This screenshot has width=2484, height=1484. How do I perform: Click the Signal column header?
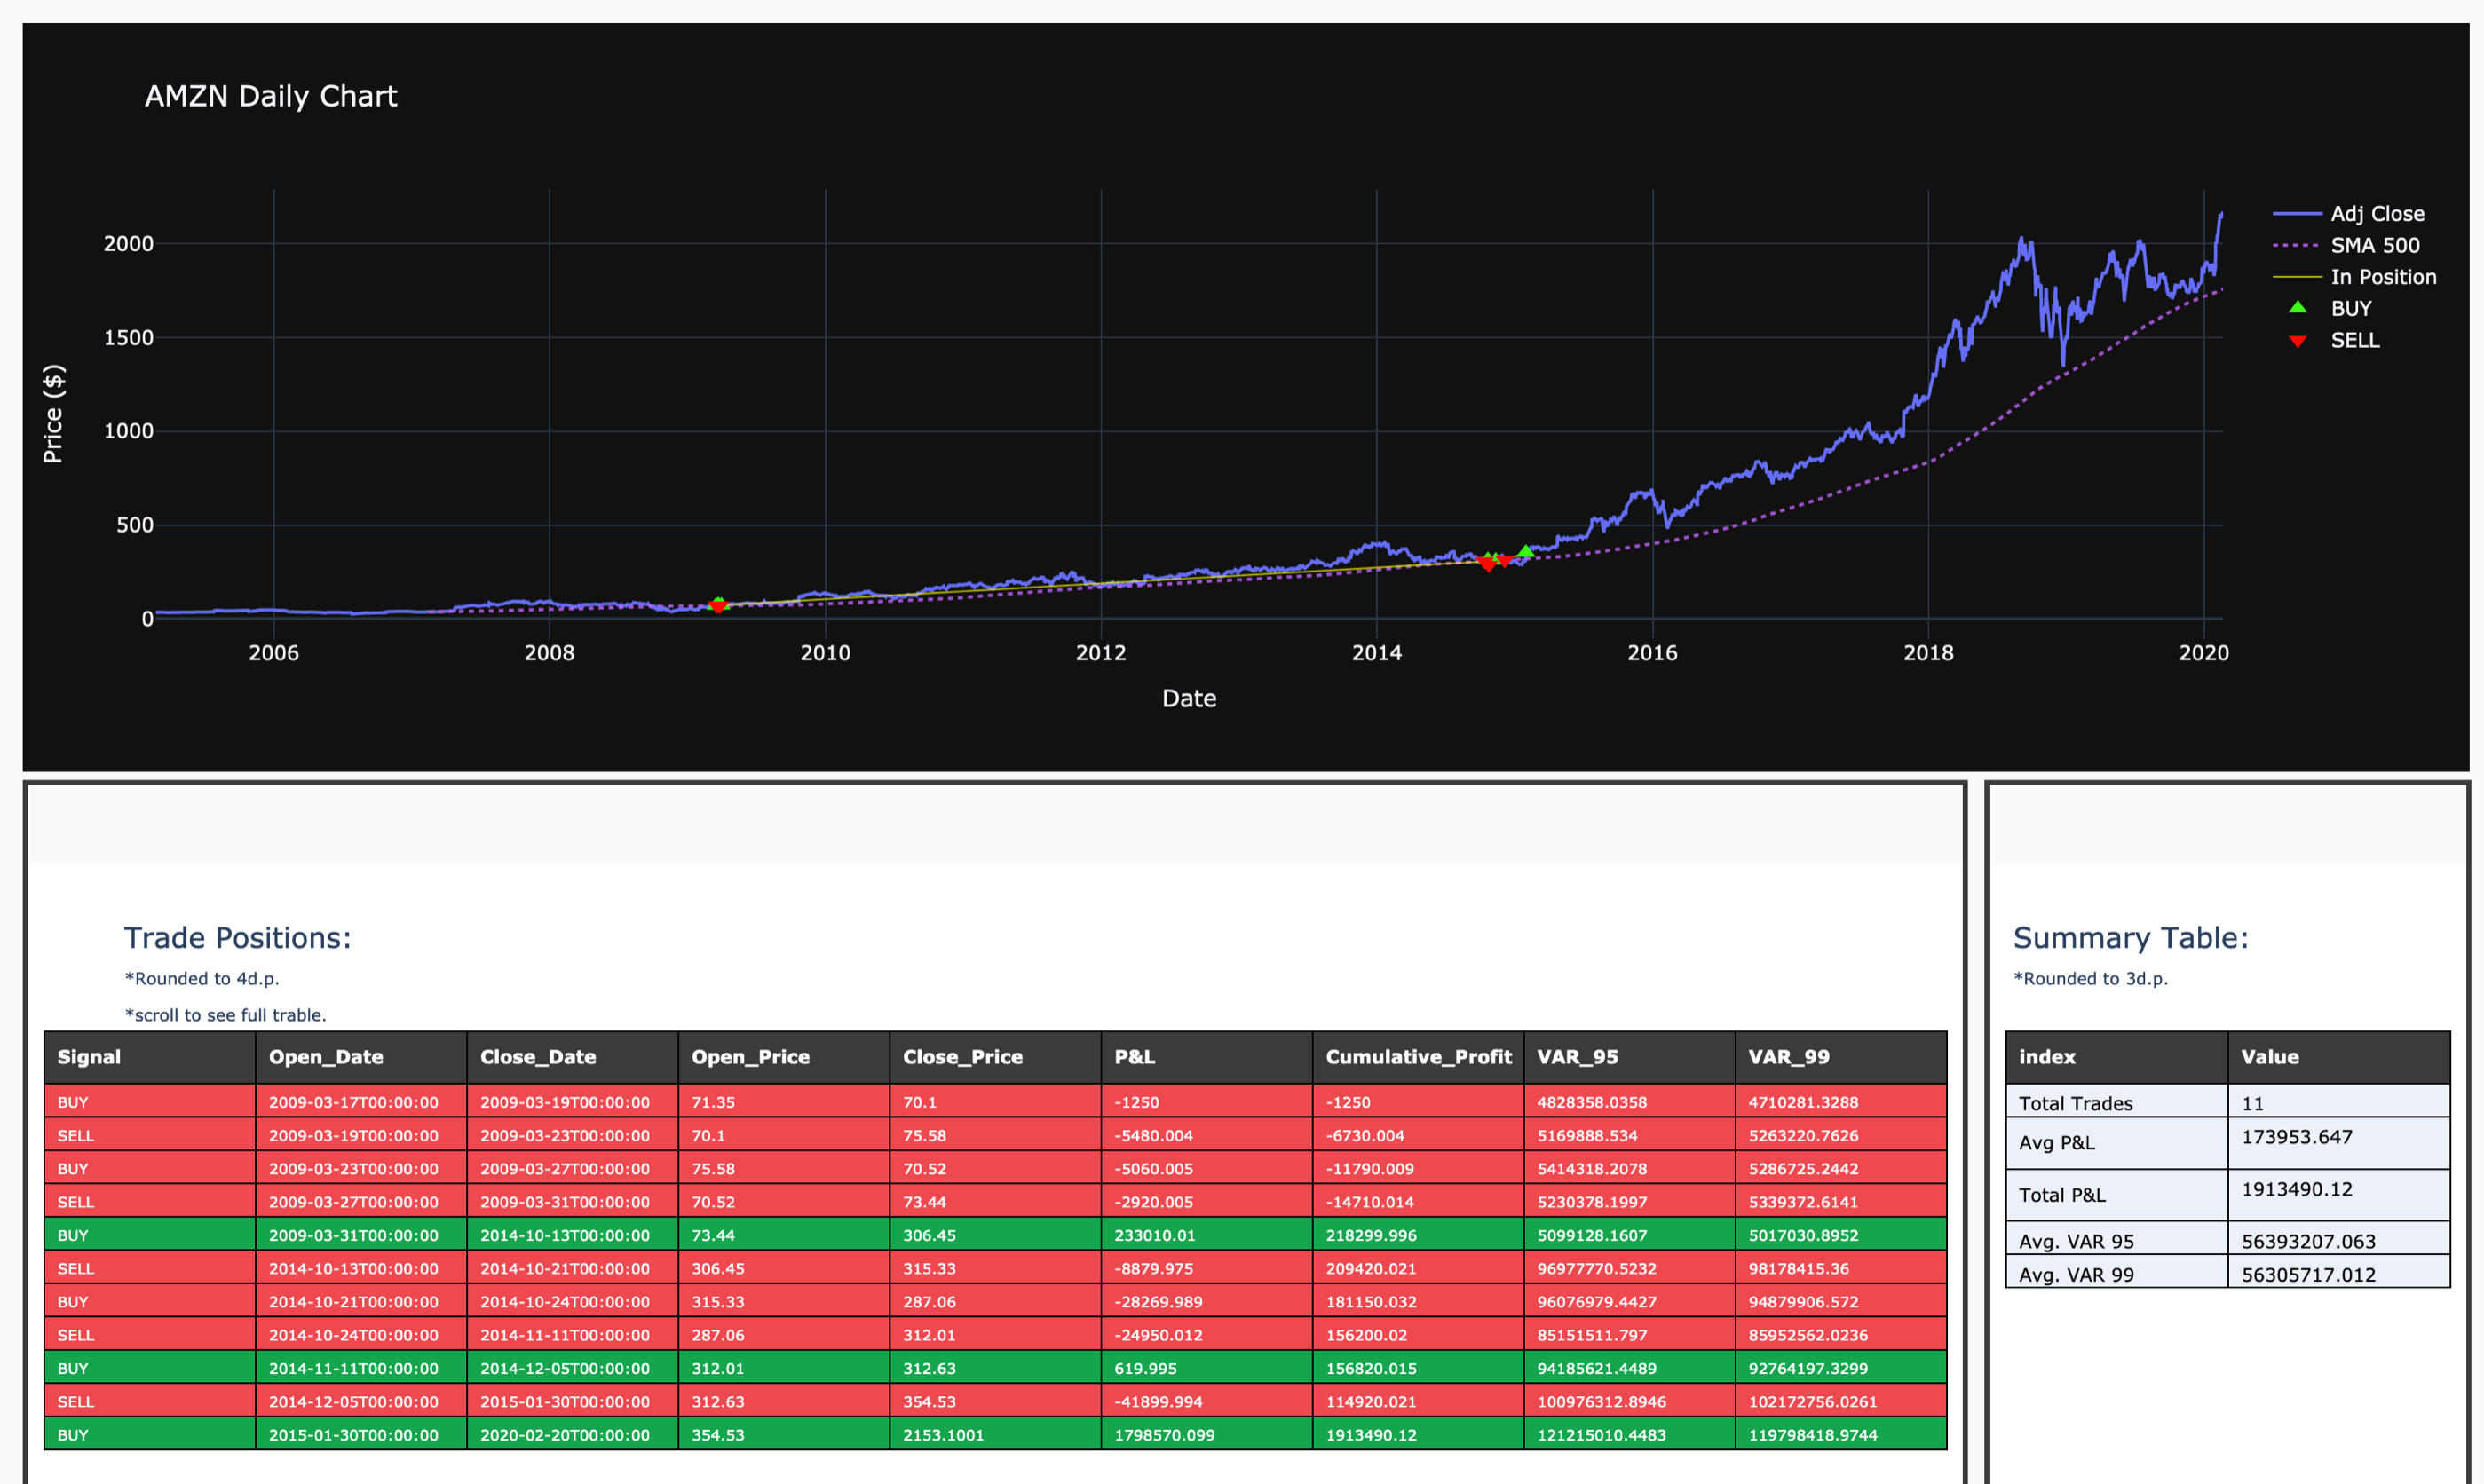[x=89, y=1057]
